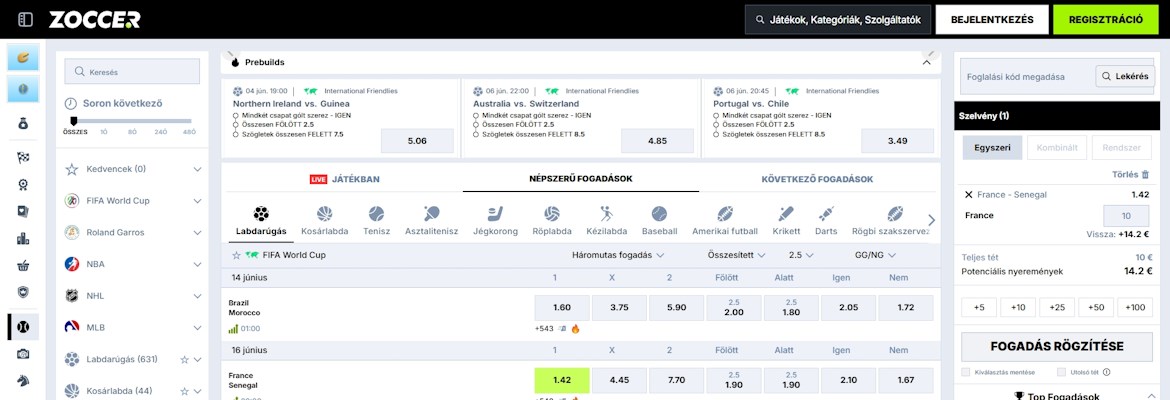Click the statistics bars icon under Brazil Morocco
This screenshot has height=400, width=1170.
click(234, 328)
